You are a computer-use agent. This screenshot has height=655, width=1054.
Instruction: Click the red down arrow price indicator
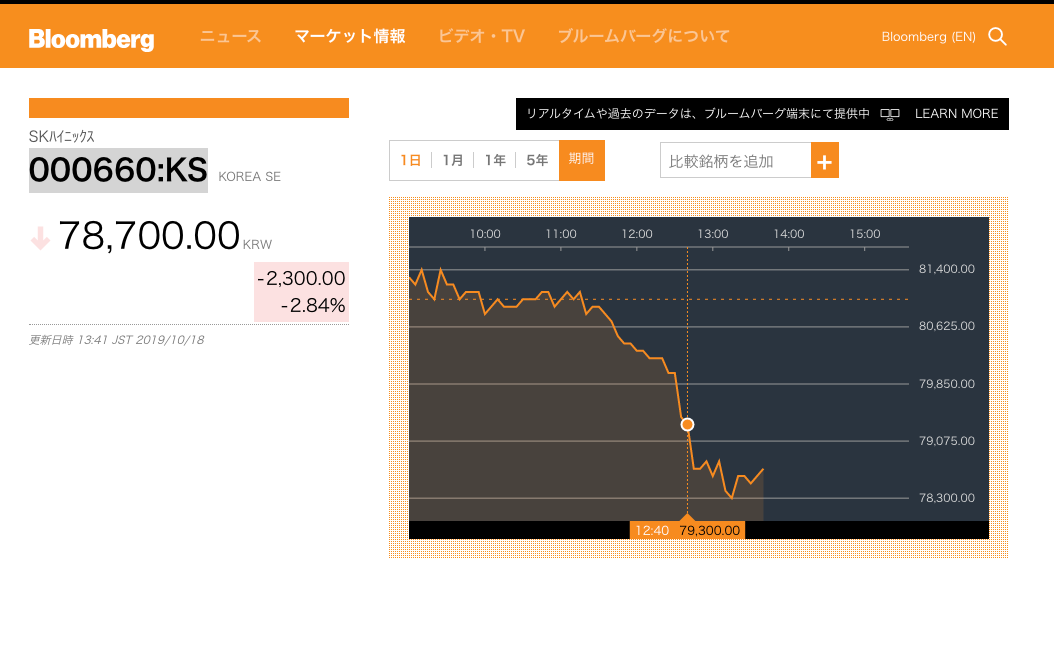coord(40,238)
